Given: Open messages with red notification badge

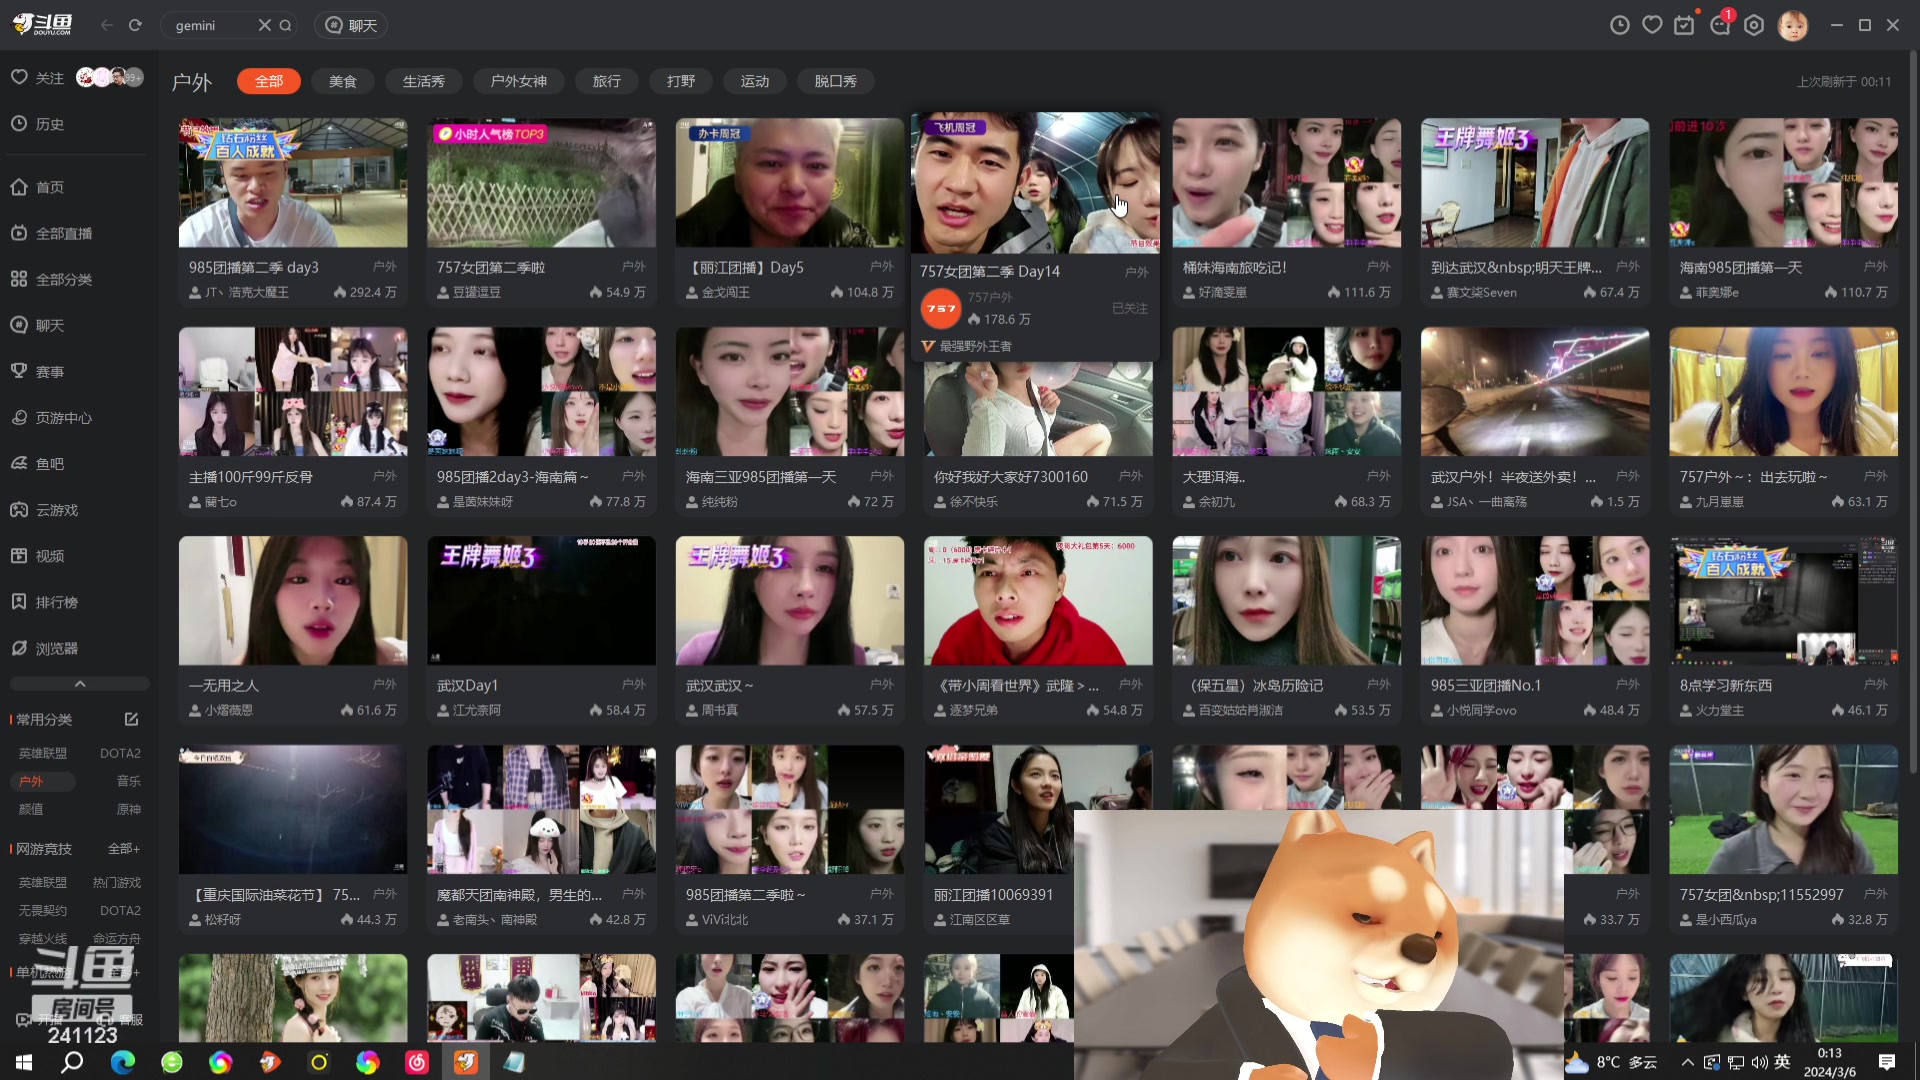Looking at the screenshot, I should coord(1720,25).
